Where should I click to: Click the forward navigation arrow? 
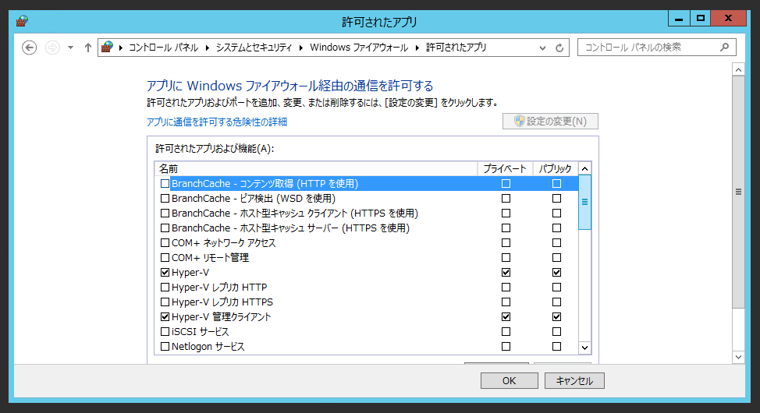[x=52, y=48]
